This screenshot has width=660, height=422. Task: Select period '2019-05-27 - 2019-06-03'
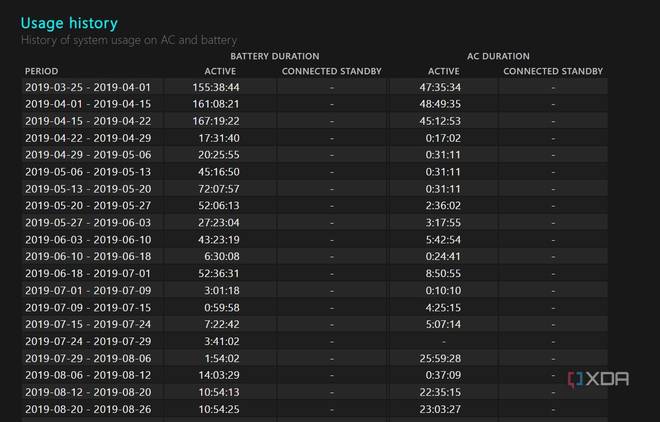pos(88,223)
